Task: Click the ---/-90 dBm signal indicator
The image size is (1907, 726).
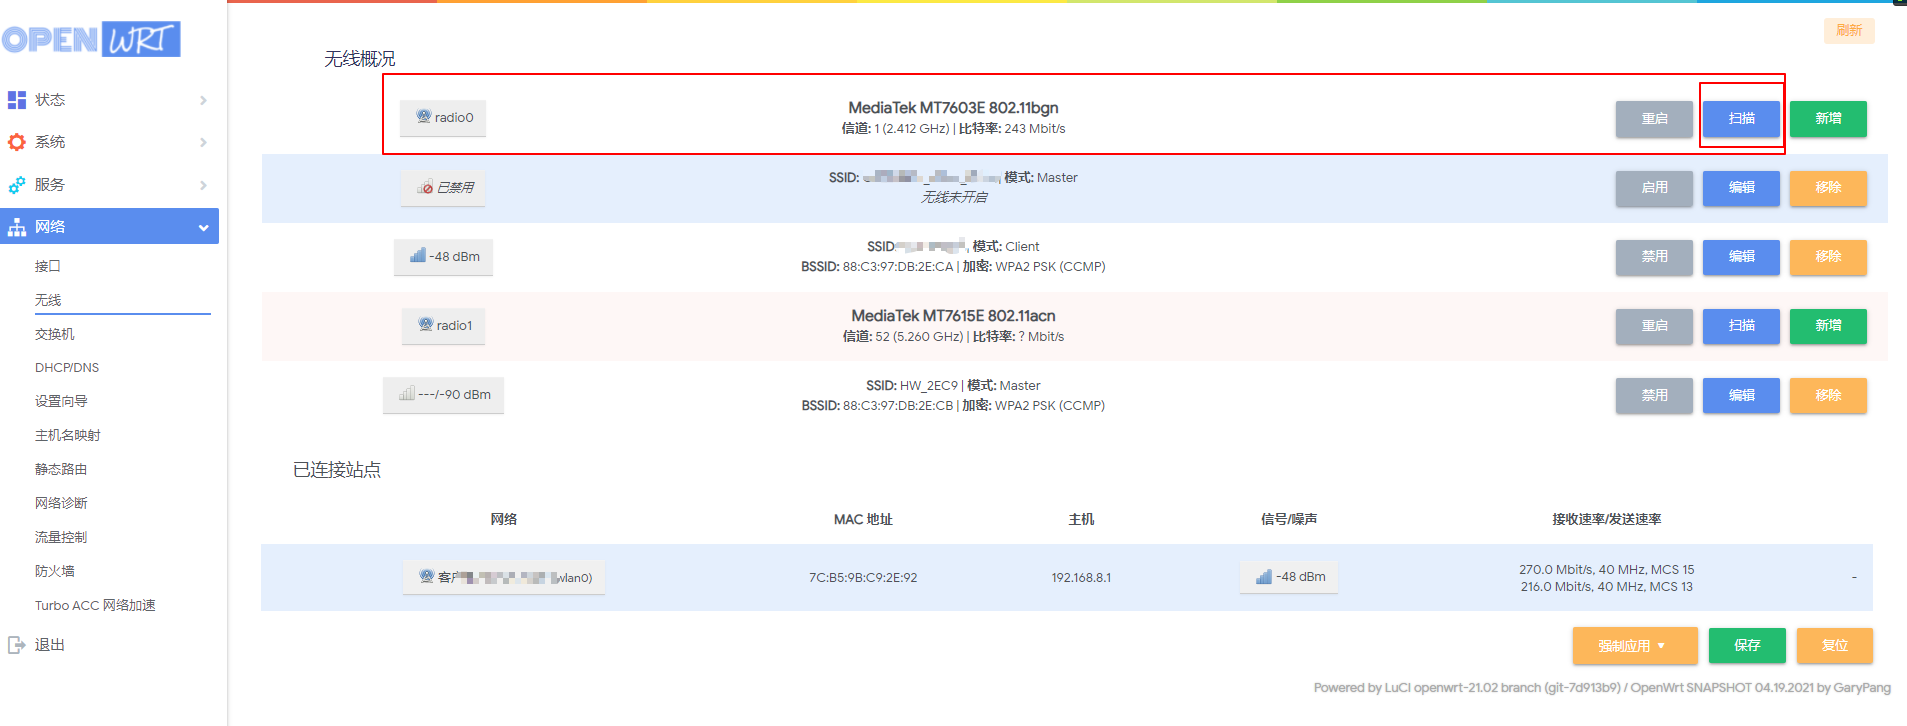Action: point(443,395)
